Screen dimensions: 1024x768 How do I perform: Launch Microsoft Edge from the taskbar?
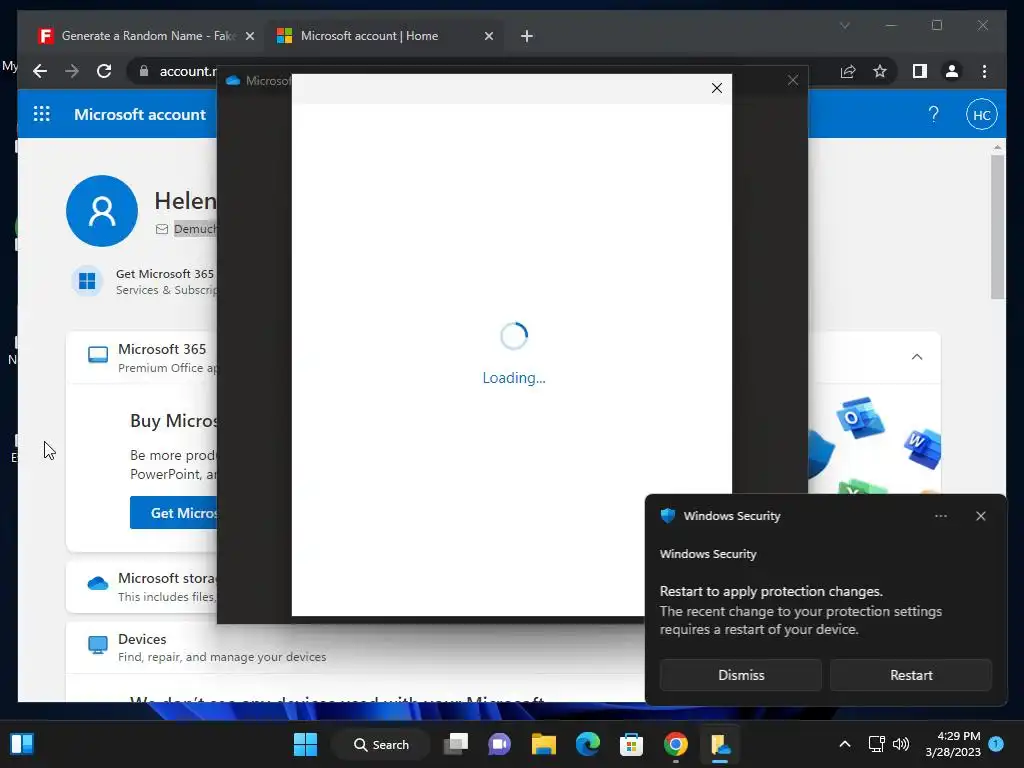(x=588, y=744)
